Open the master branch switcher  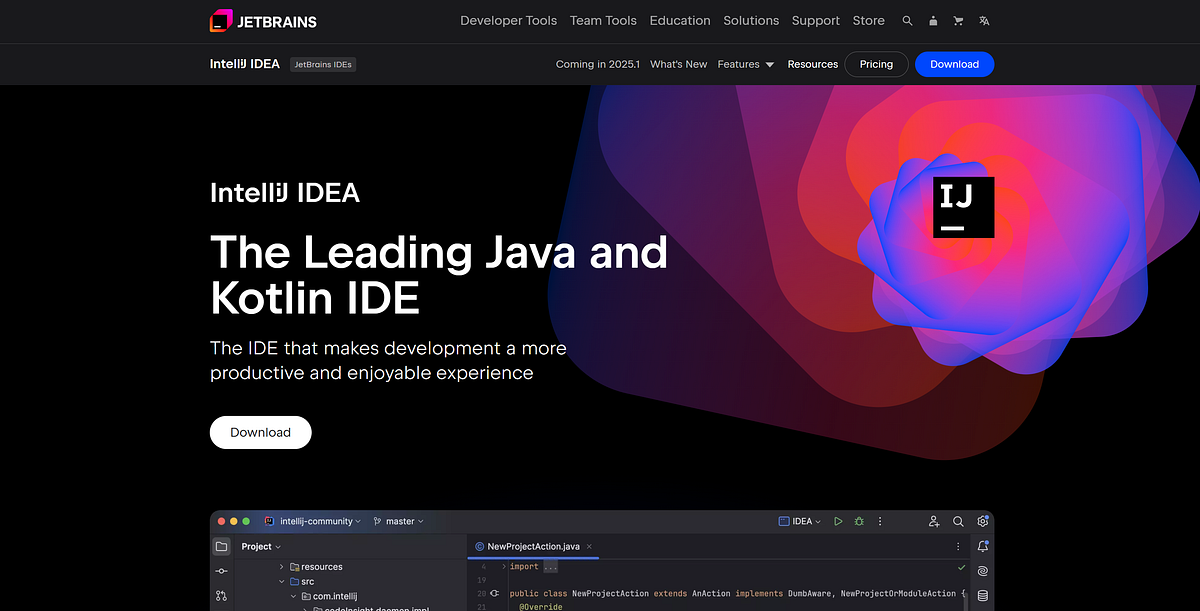[398, 521]
